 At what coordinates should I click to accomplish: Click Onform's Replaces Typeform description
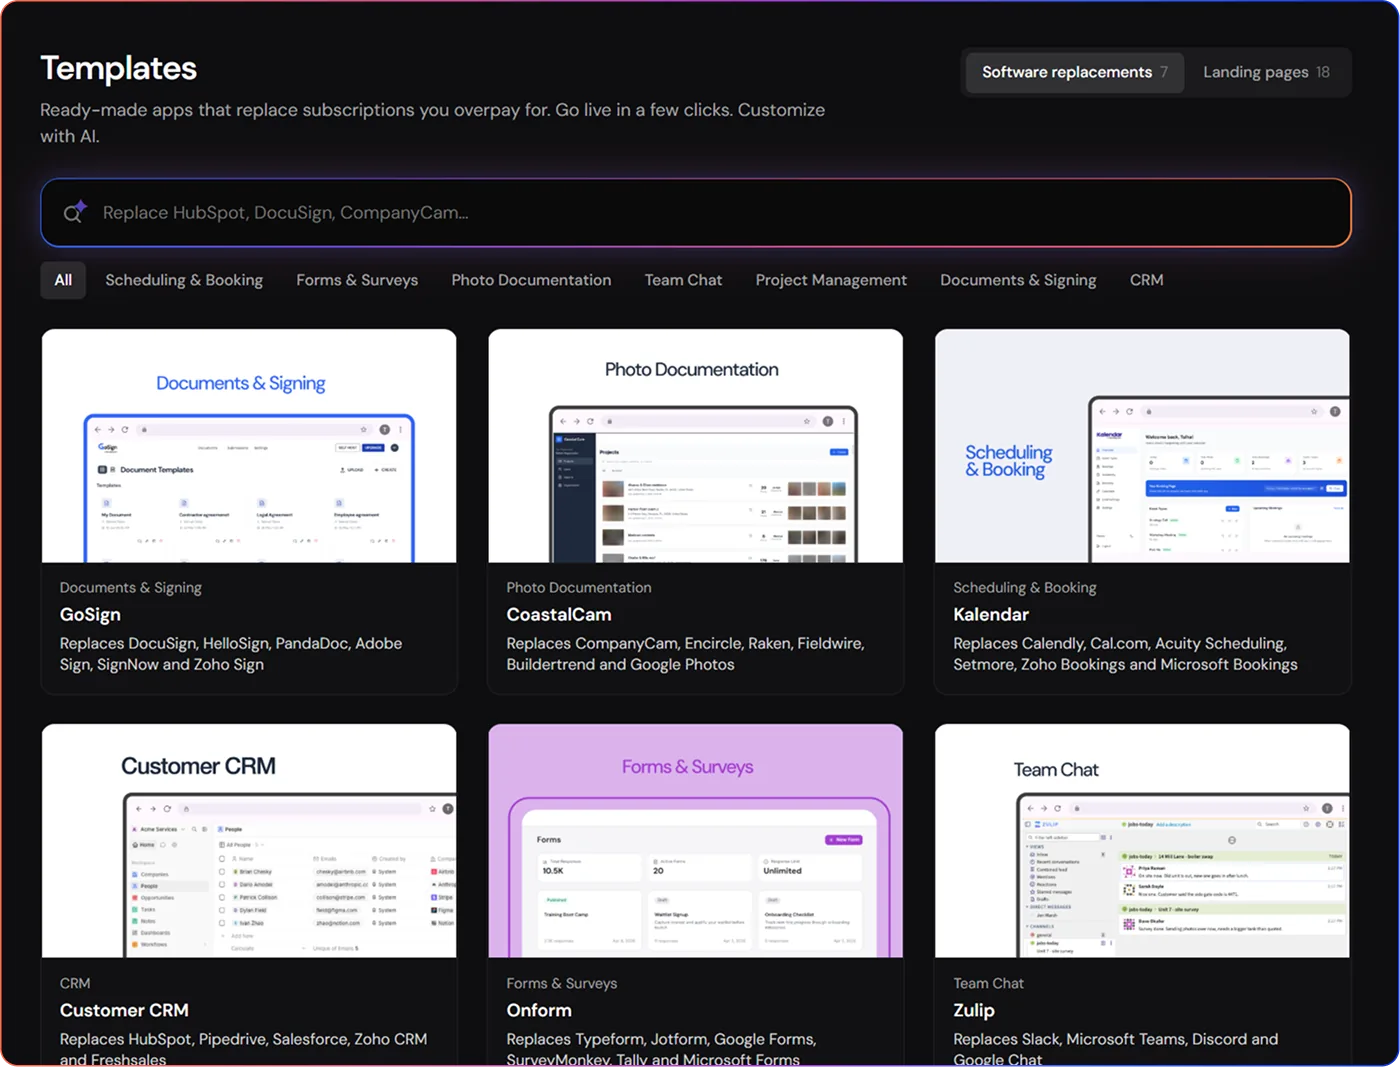pyautogui.click(x=661, y=1048)
